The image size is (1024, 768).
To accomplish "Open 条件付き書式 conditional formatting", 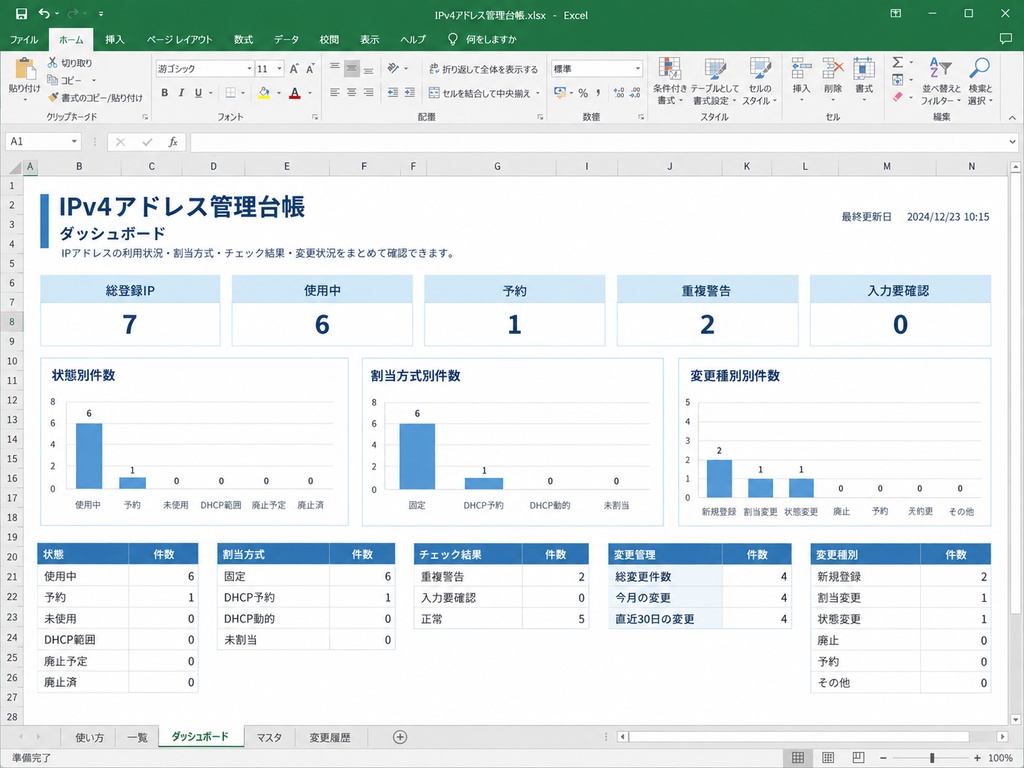I will coord(669,81).
